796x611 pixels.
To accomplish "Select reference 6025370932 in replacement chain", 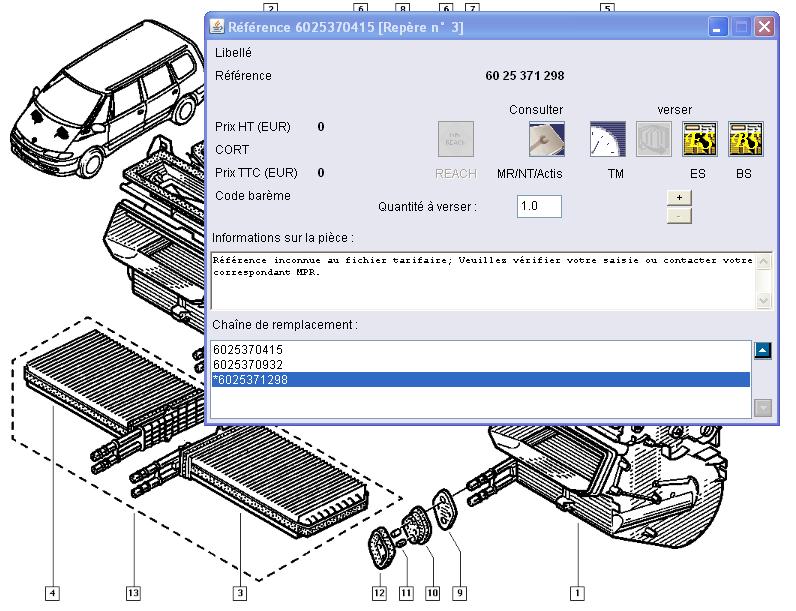I will 248,365.
